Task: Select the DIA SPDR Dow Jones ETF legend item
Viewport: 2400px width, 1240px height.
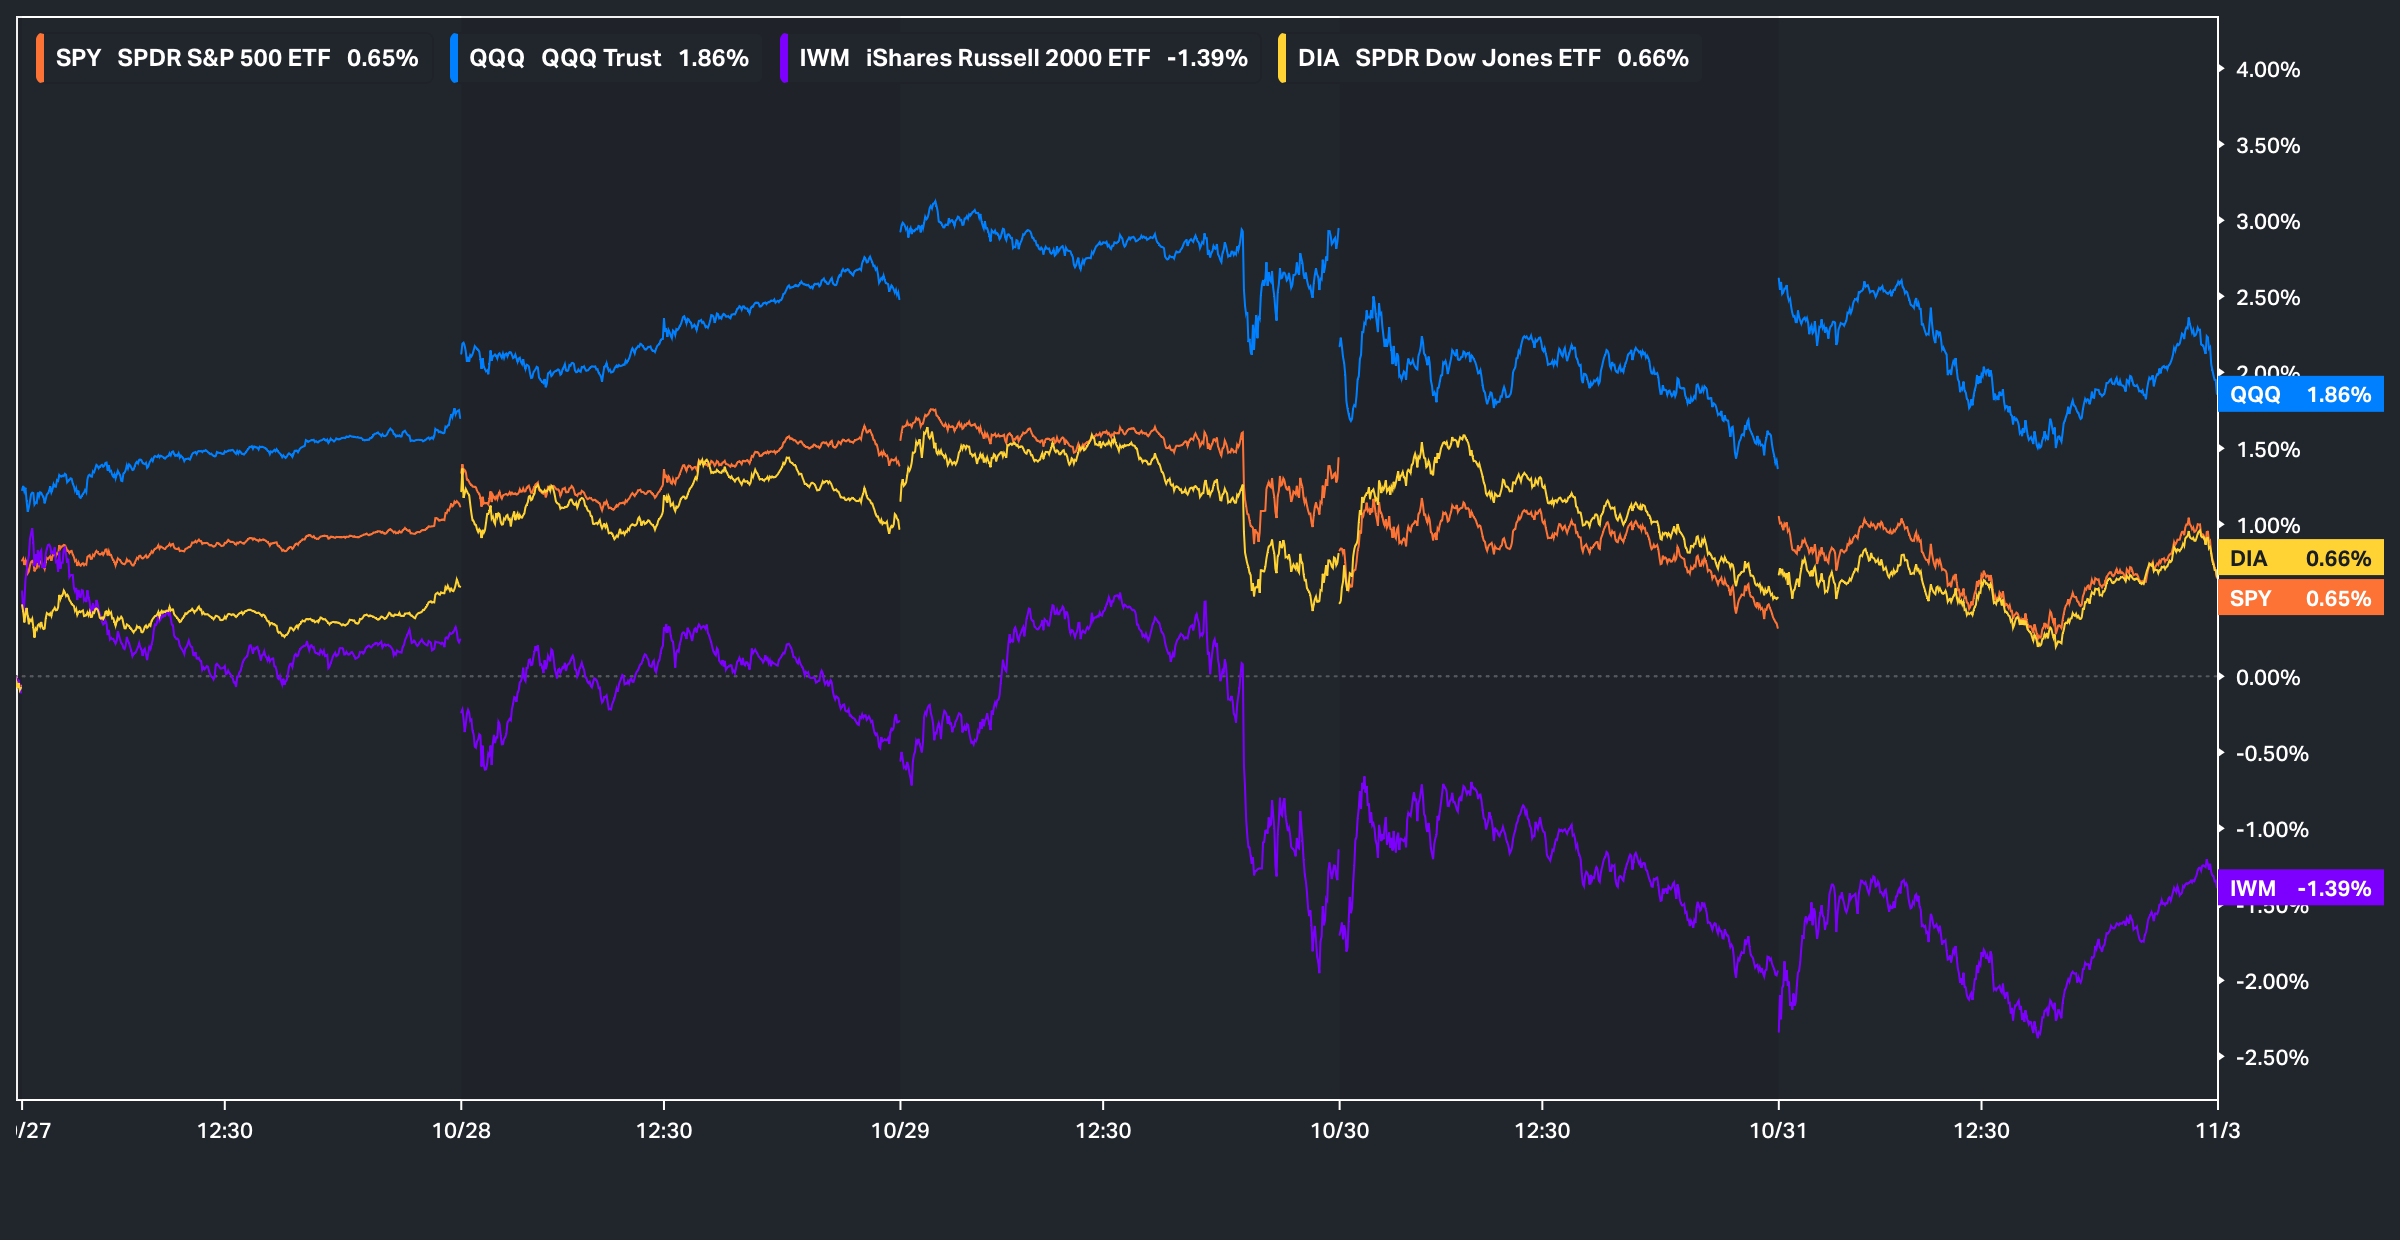Action: [x=1492, y=58]
